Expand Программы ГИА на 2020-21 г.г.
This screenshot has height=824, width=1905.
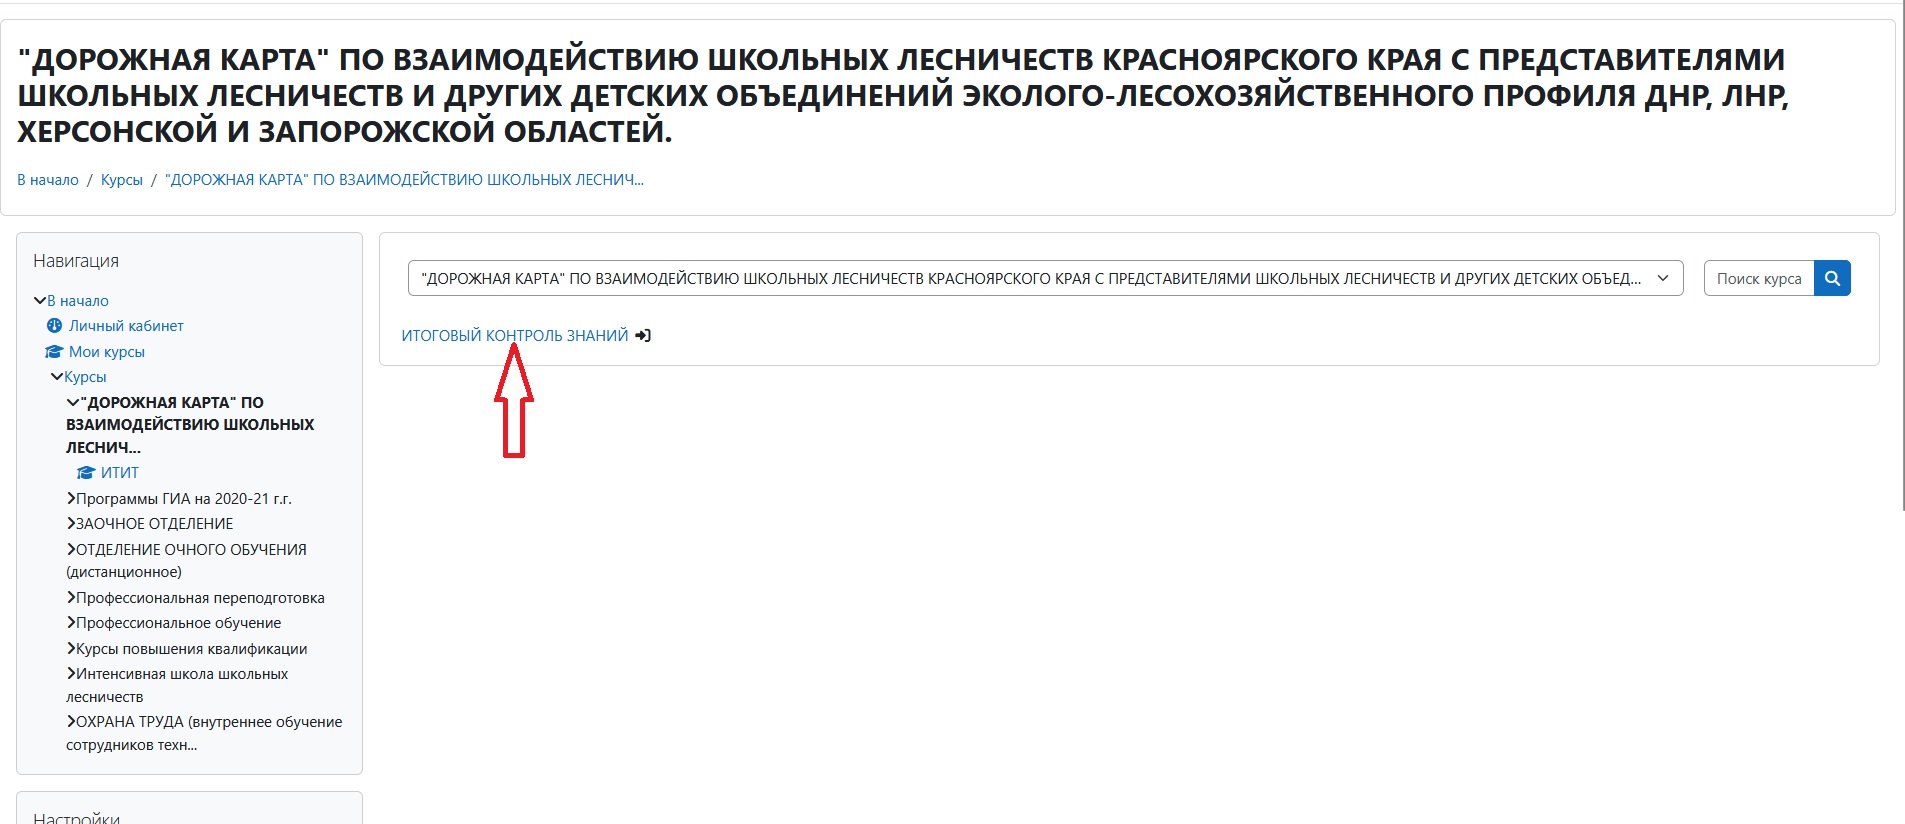72,498
